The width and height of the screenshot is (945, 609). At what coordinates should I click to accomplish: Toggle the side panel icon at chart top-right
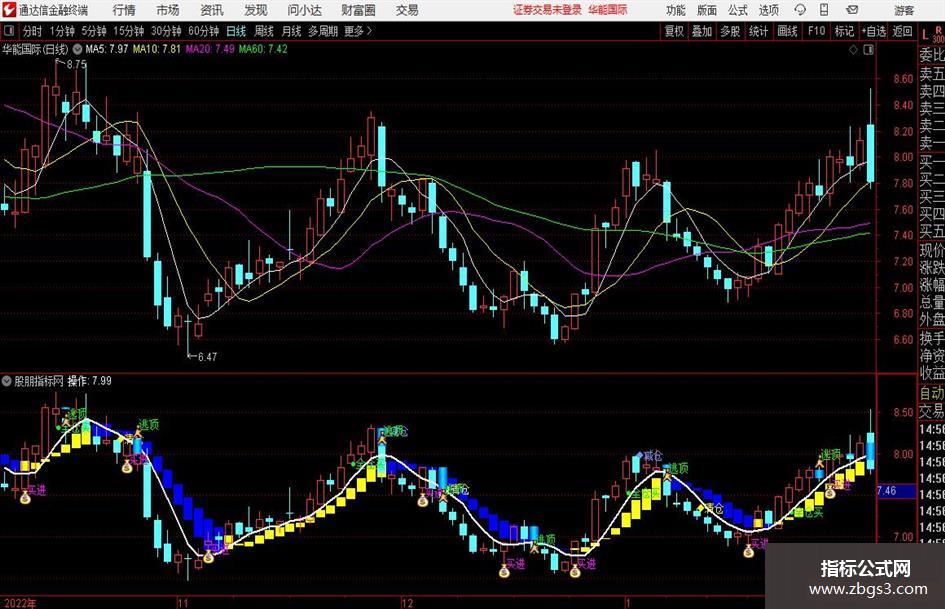click(x=868, y=50)
